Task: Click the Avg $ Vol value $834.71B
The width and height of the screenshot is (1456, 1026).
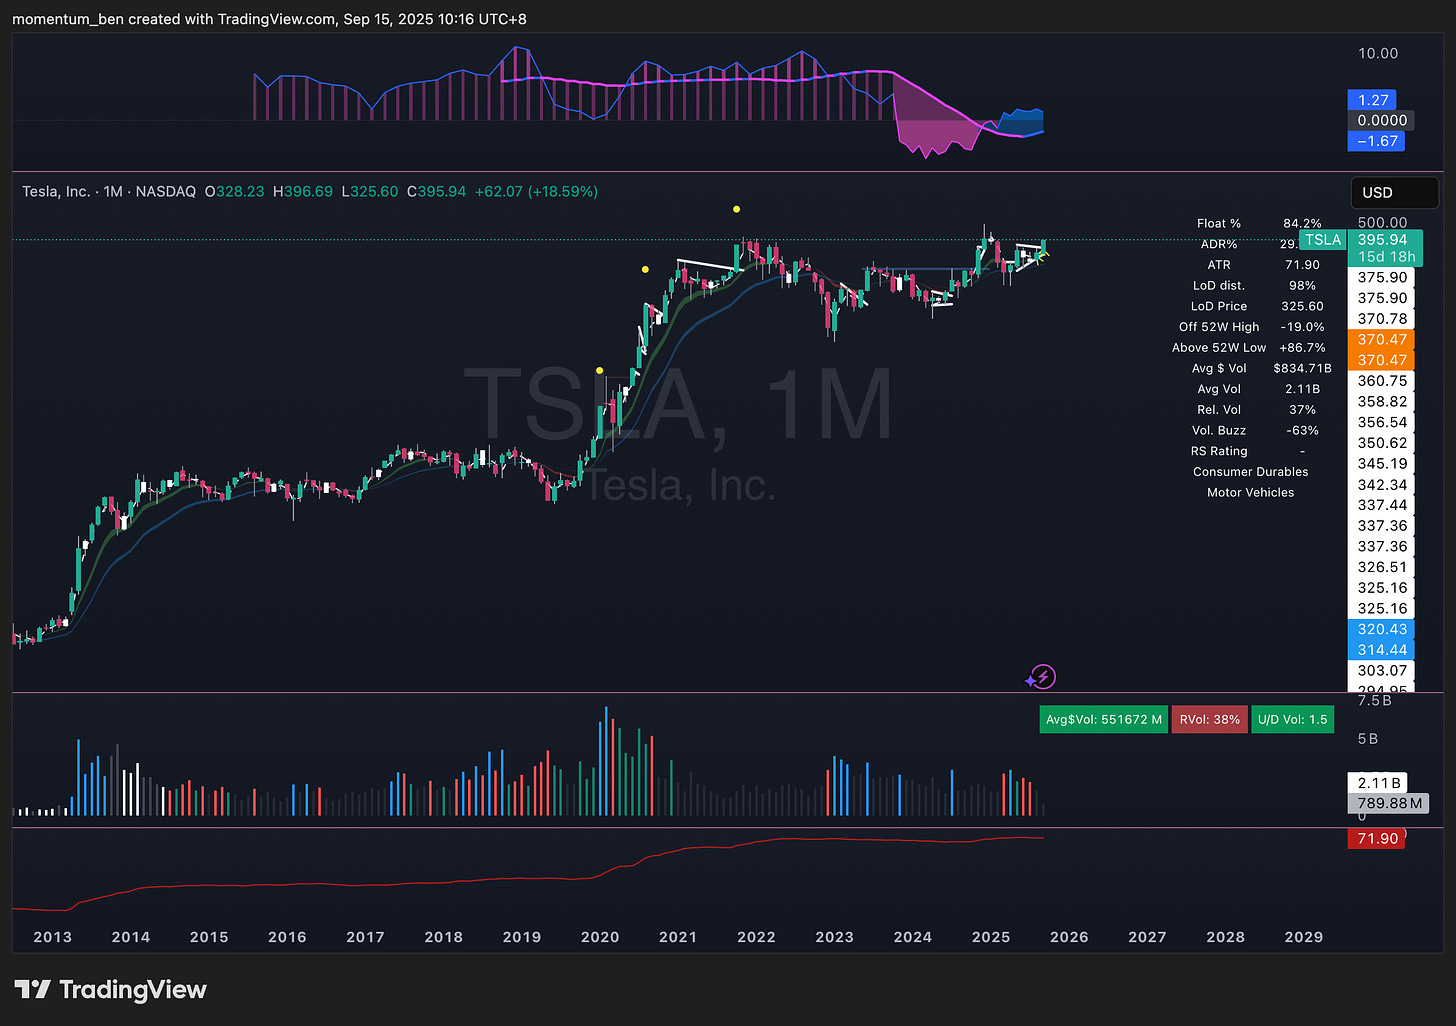Action: pyautogui.click(x=1302, y=369)
